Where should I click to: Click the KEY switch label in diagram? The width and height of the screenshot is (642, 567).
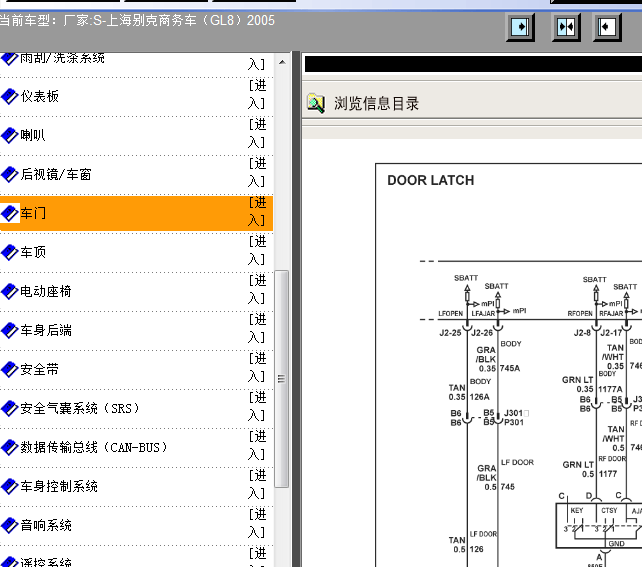[x=576, y=511]
